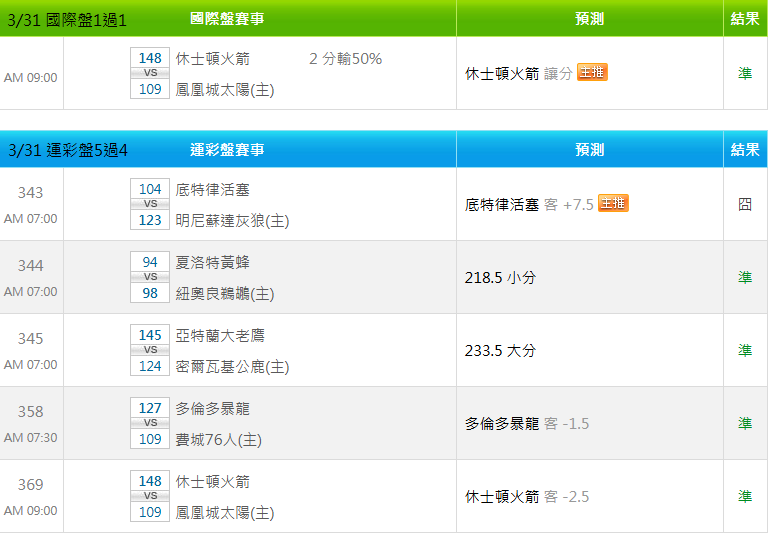Viewport: 768px width, 533px height.
Task: Click result 準 in the 國際盤 row
Action: point(745,73)
